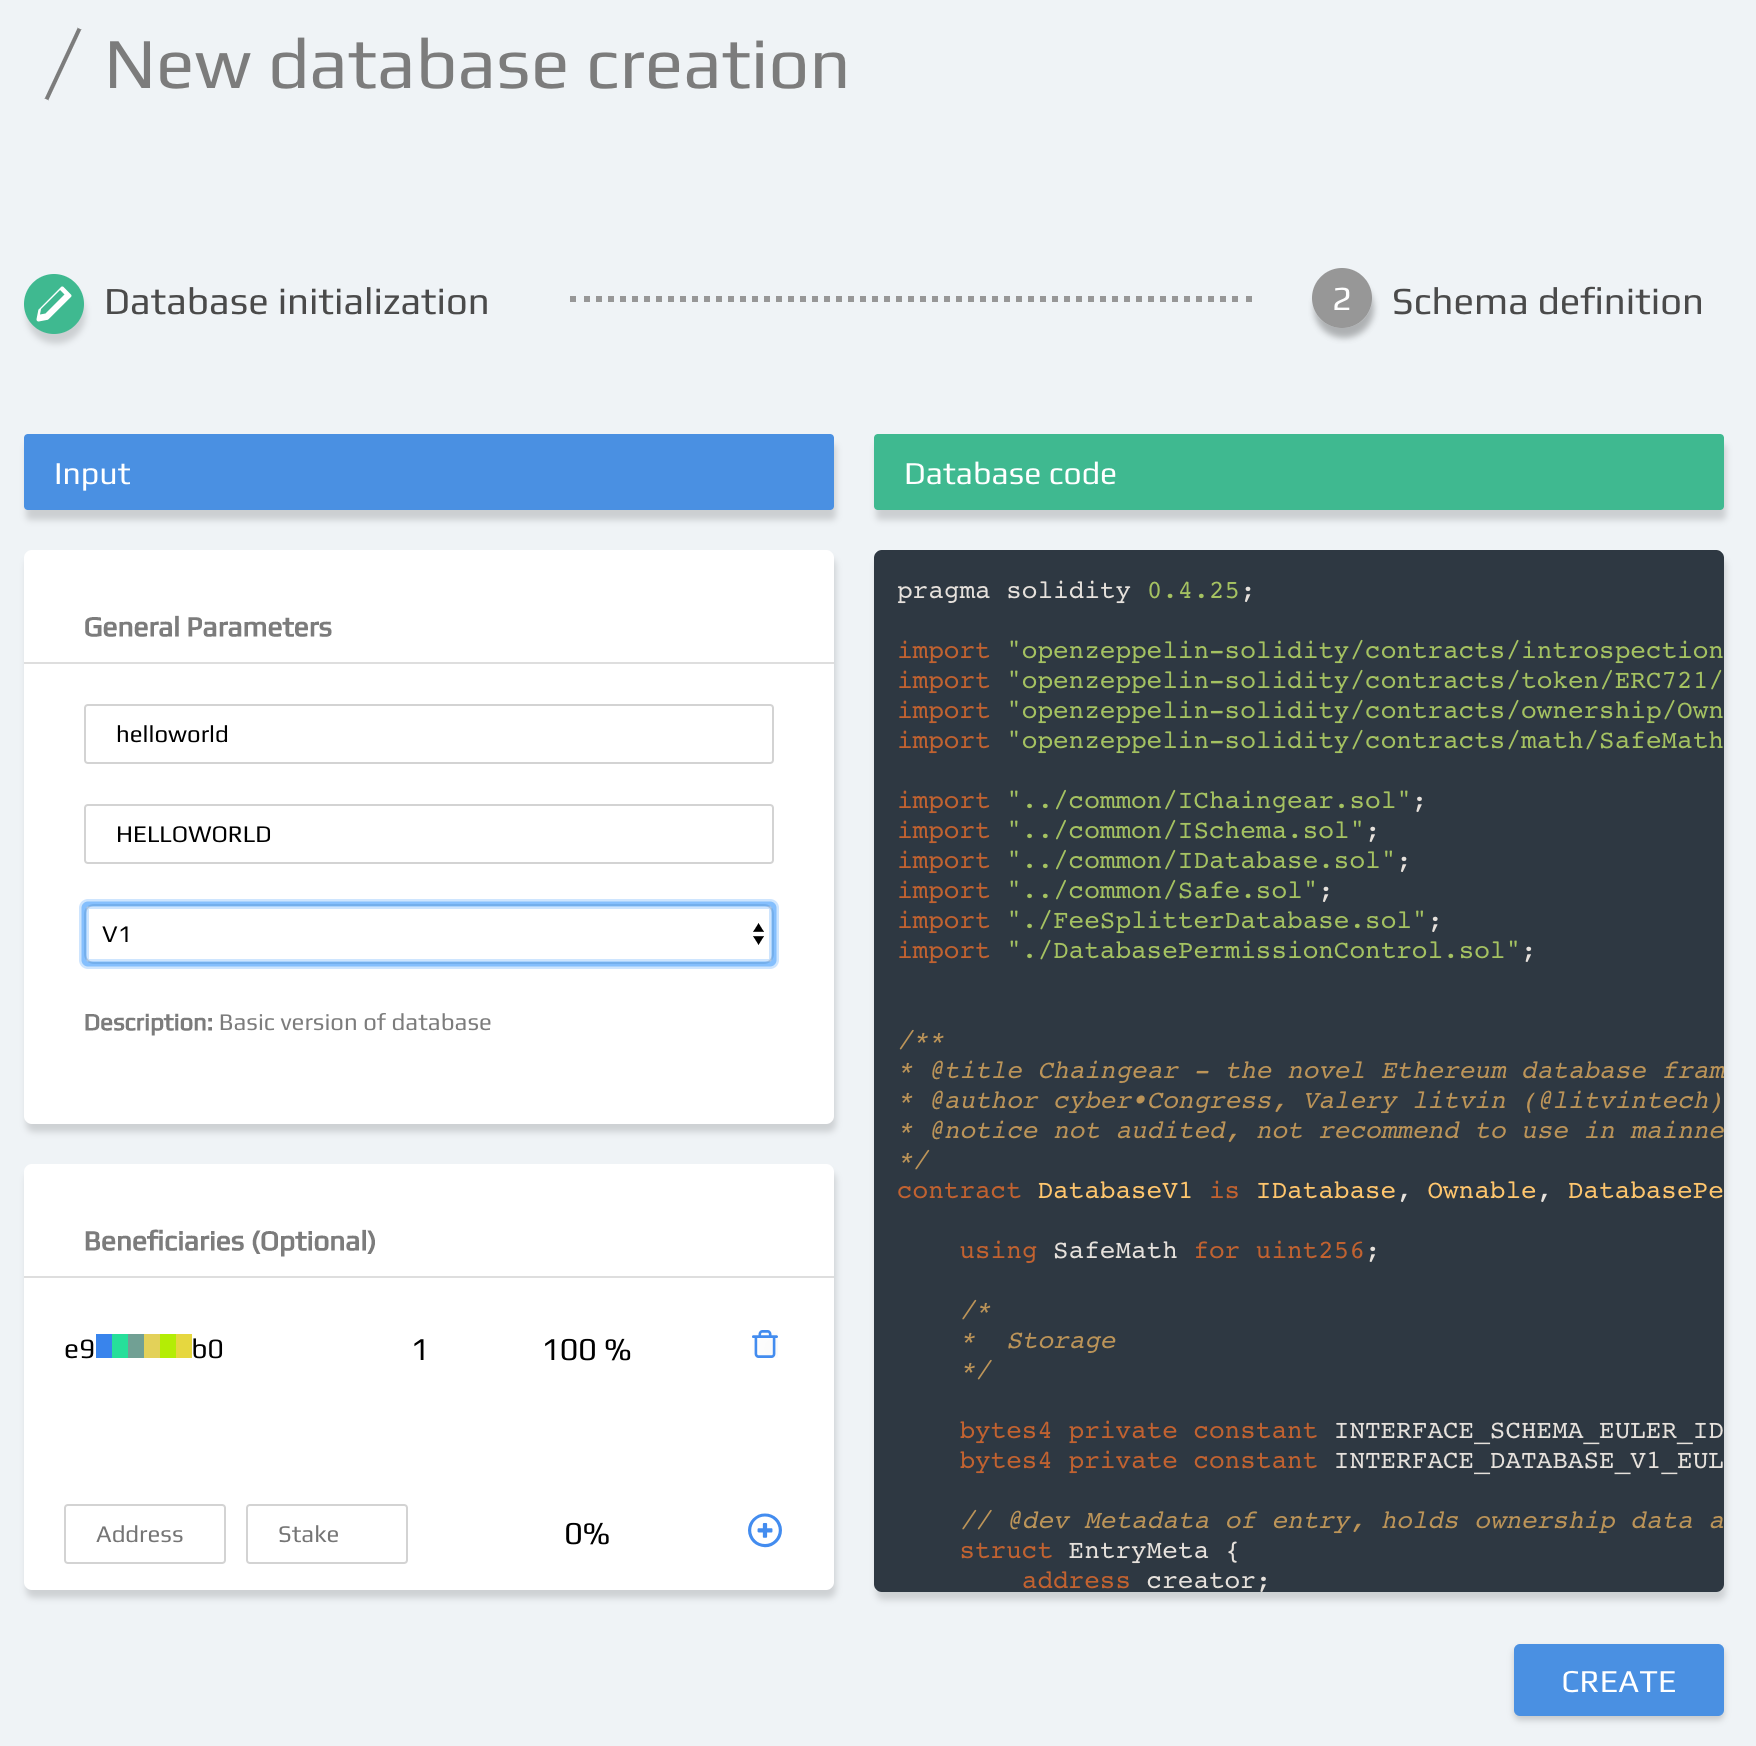1756x1746 pixels.
Task: Click the 100 % share value
Action: point(587,1350)
